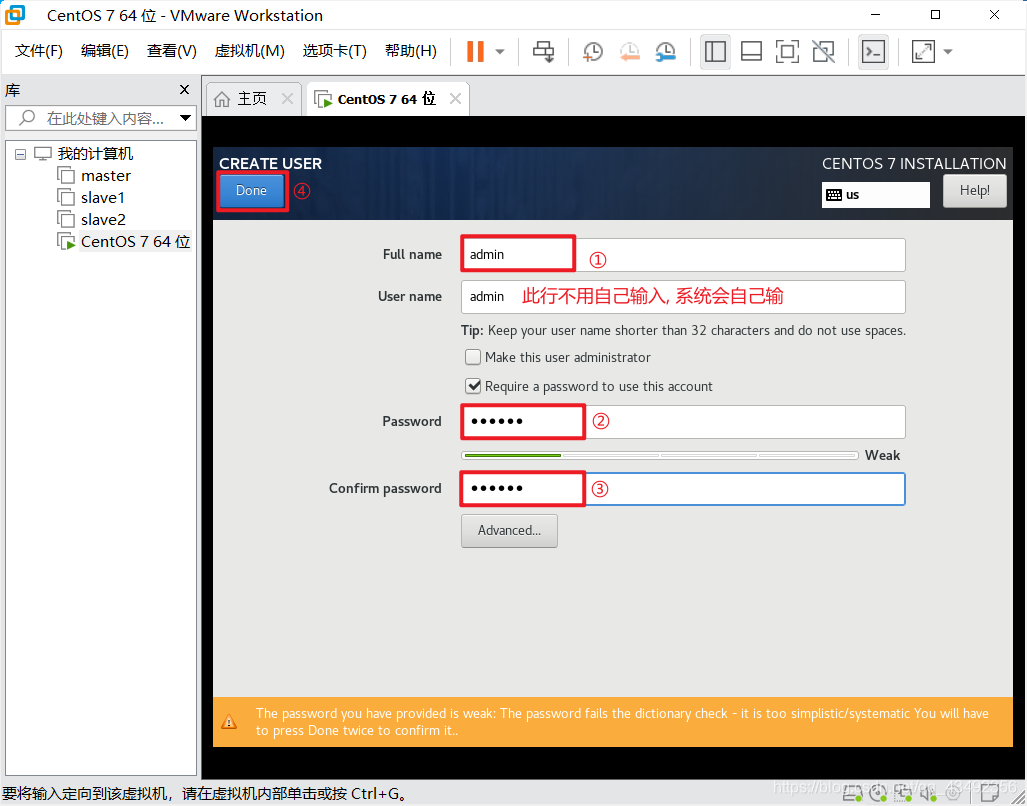This screenshot has height=806, width=1027.
Task: Click the password strength bar
Action: tap(660, 455)
